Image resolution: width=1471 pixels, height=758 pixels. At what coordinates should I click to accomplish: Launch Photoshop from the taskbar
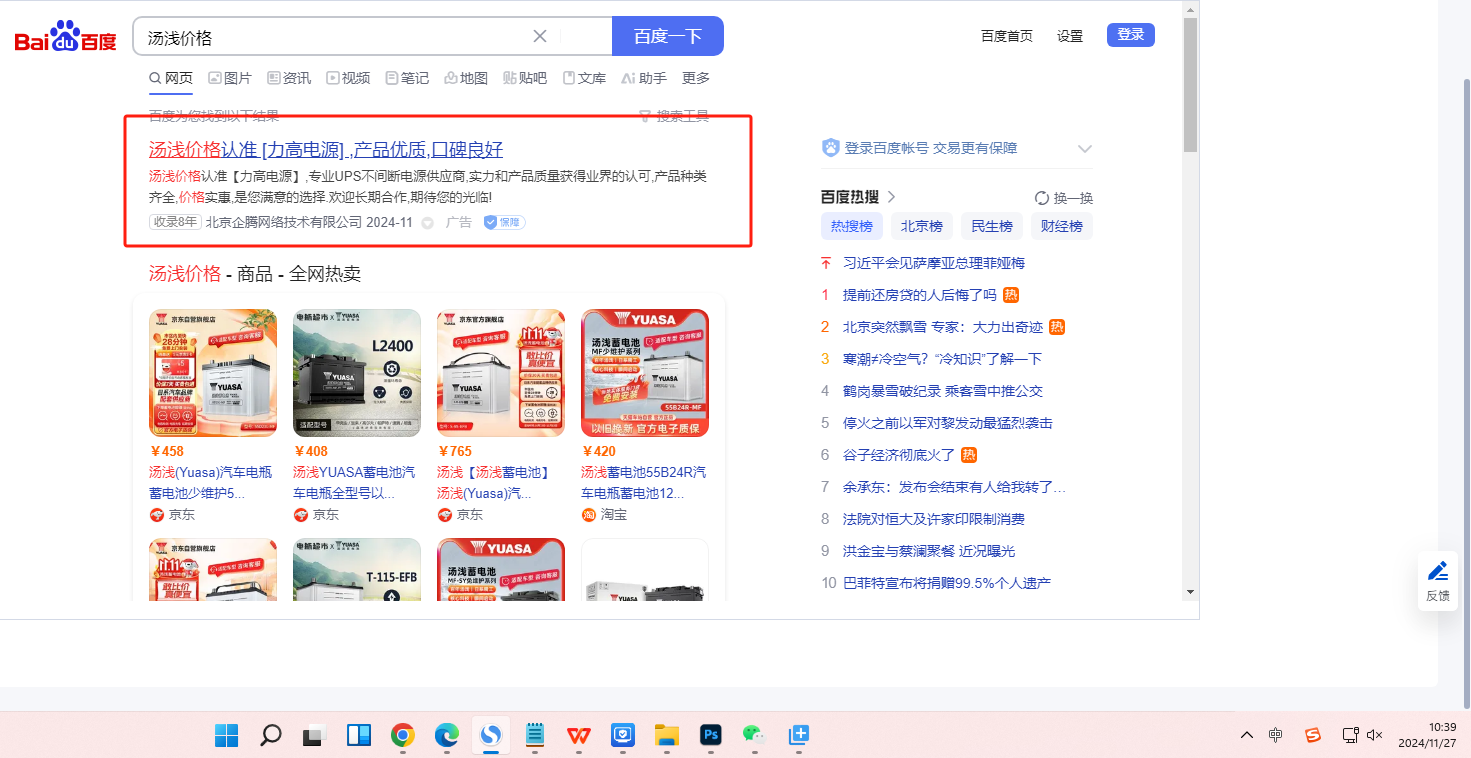[x=711, y=736]
